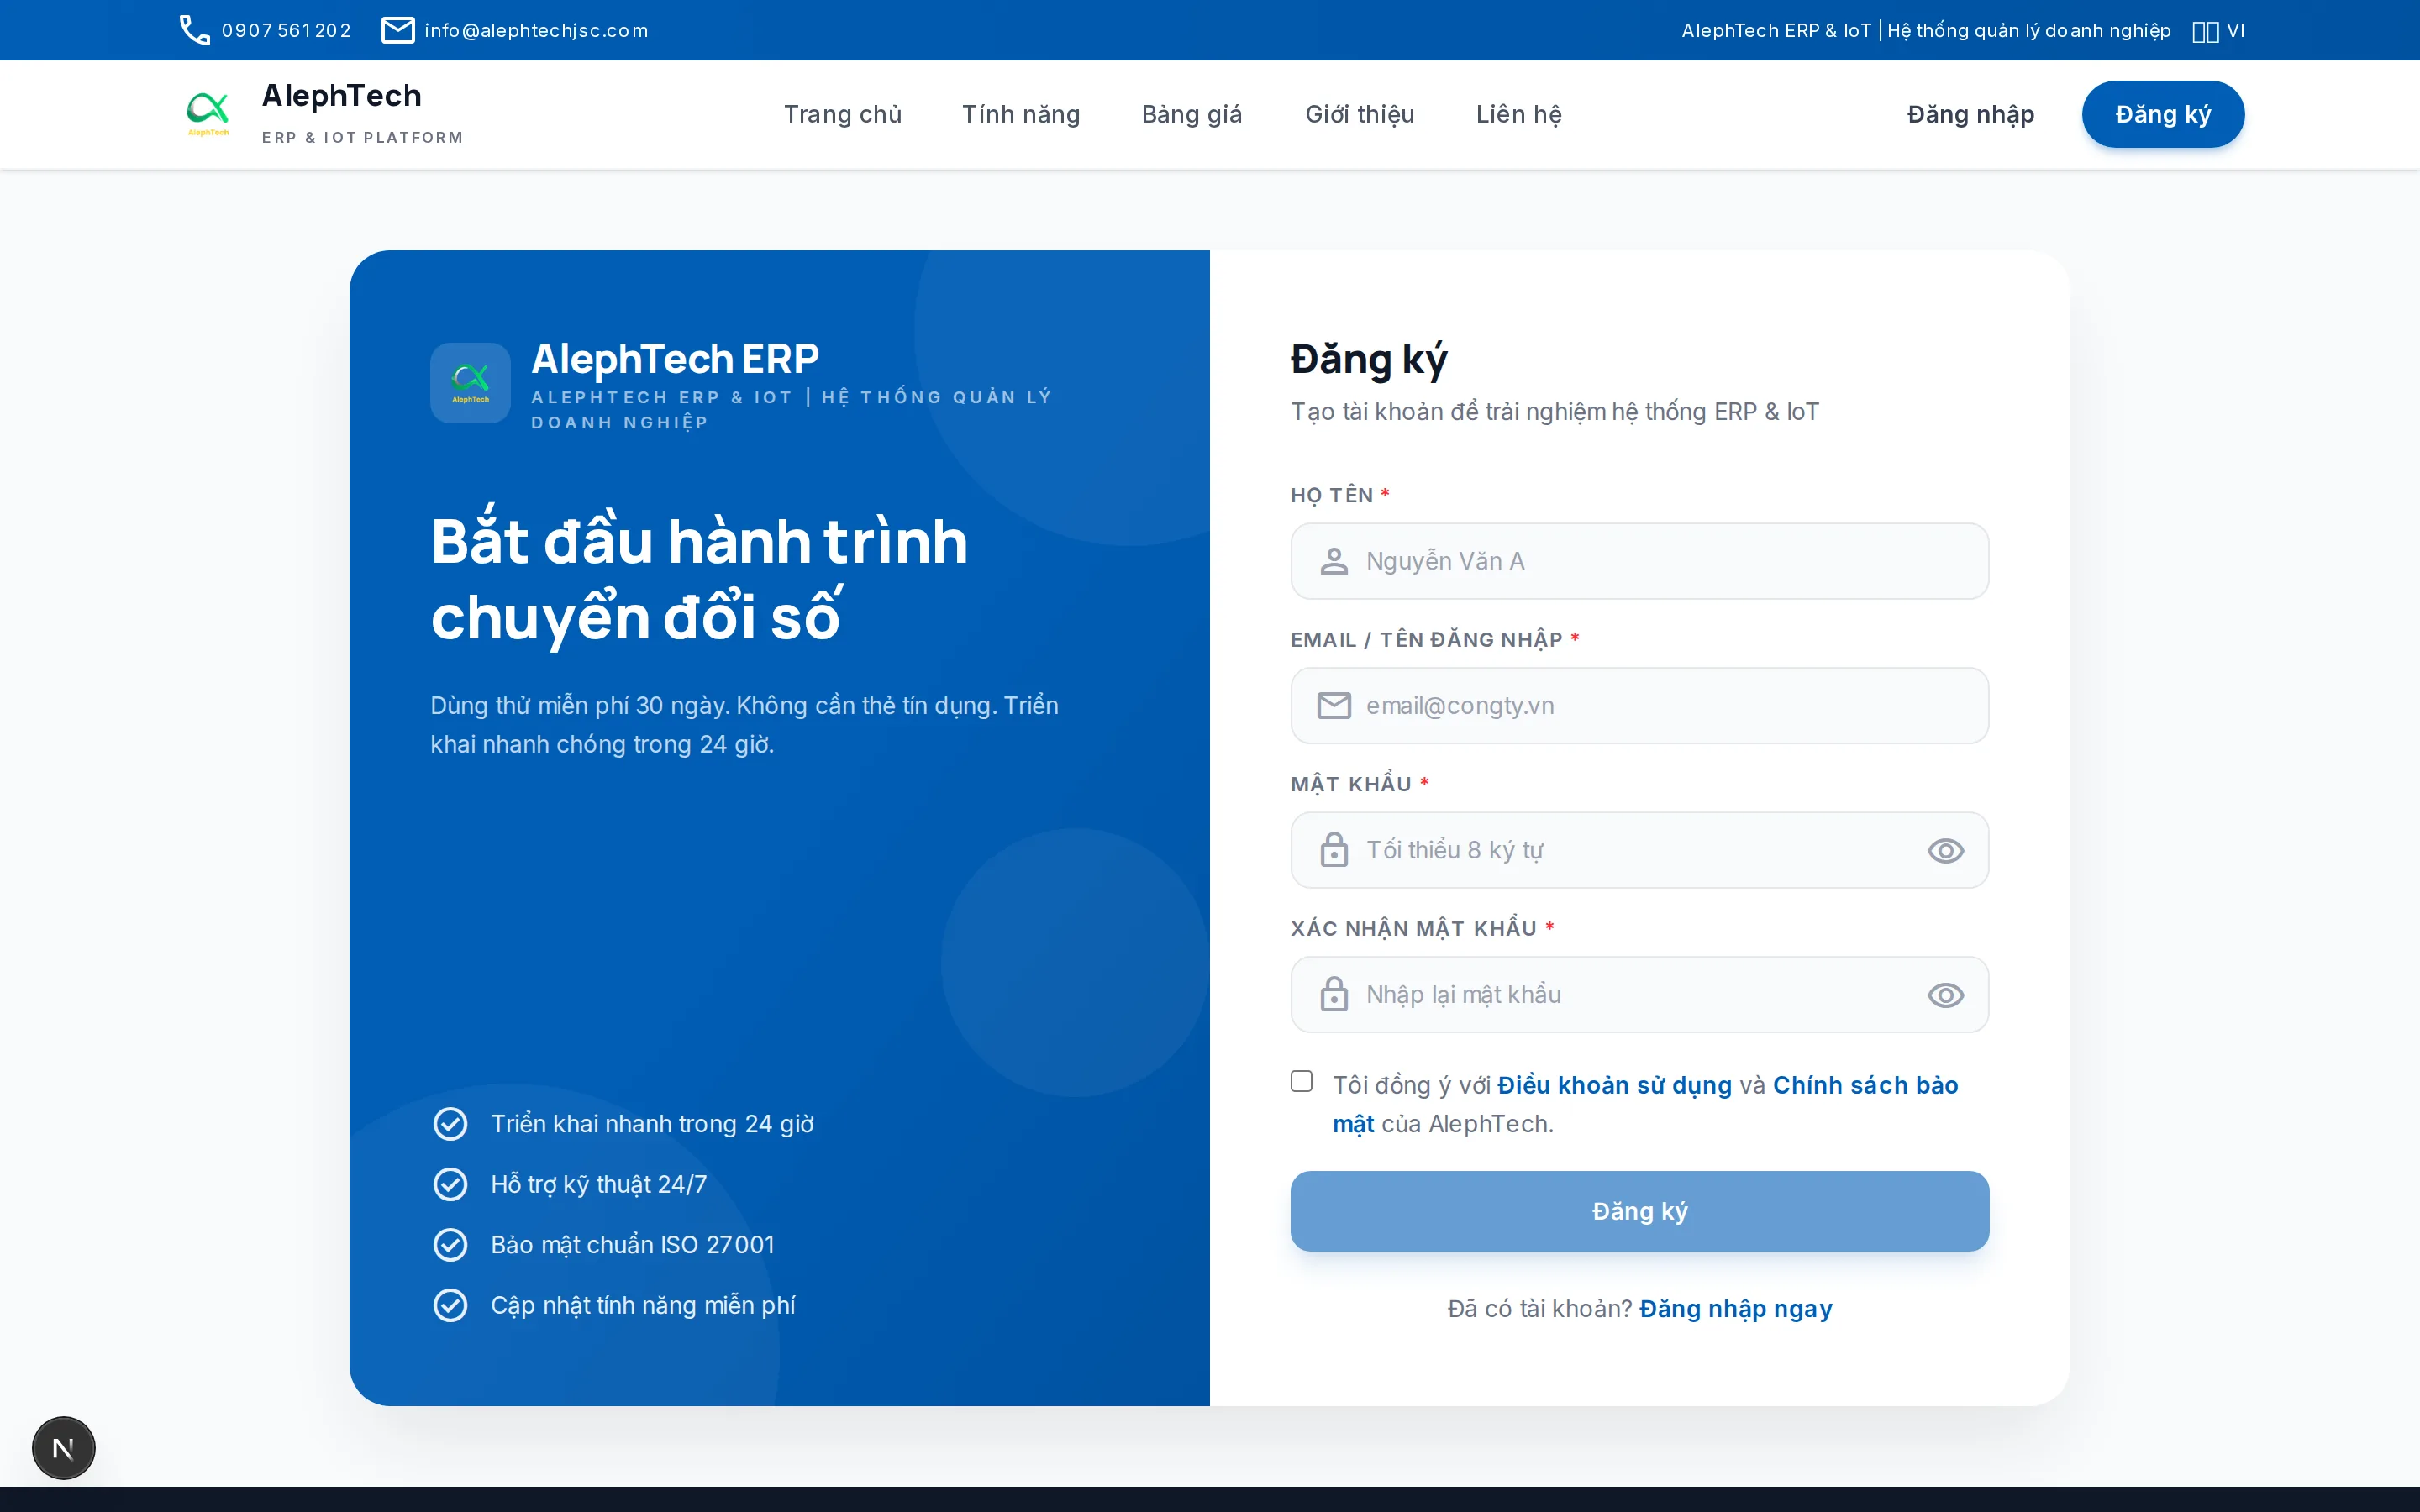Click check icon next to Bảo mật chuẩn ISO 27001
The width and height of the screenshot is (2420, 1512).
coord(450,1245)
